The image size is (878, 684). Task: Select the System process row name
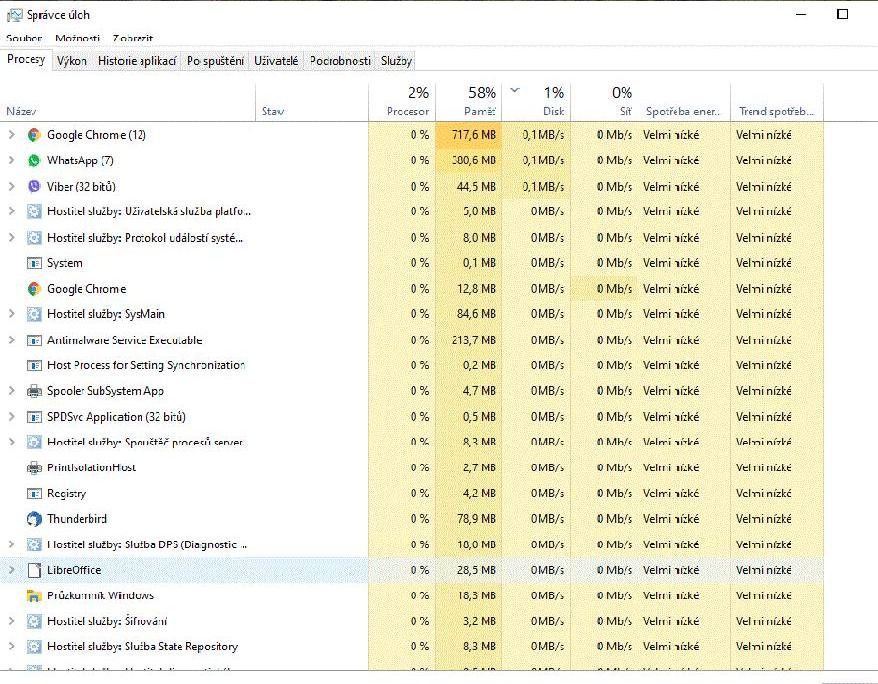[x=64, y=263]
